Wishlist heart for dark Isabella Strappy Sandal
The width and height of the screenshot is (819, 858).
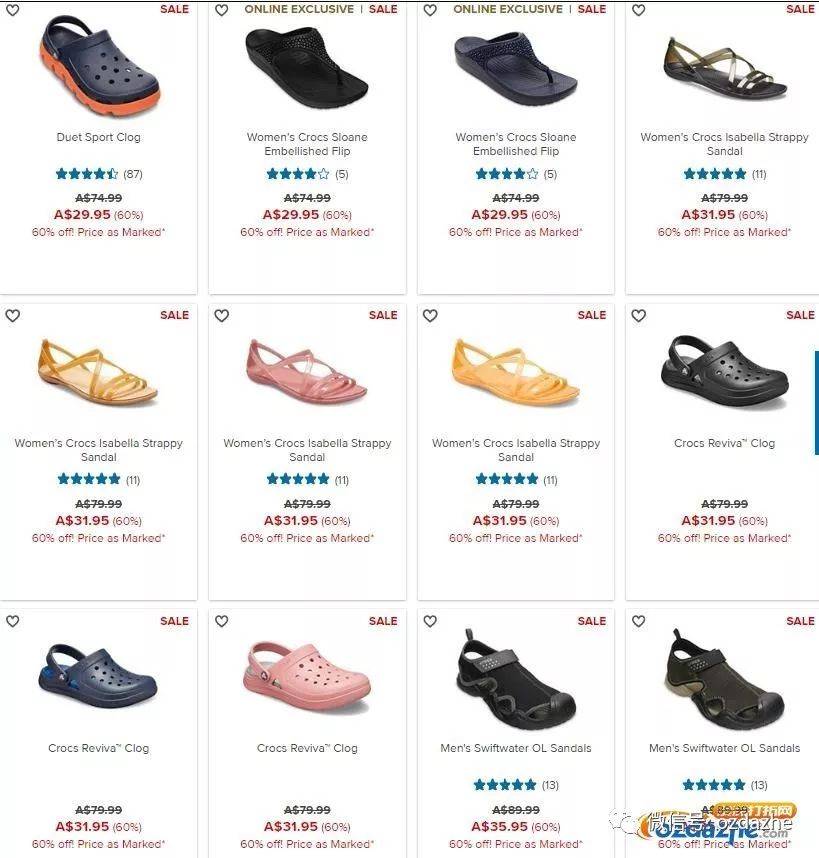click(x=638, y=10)
